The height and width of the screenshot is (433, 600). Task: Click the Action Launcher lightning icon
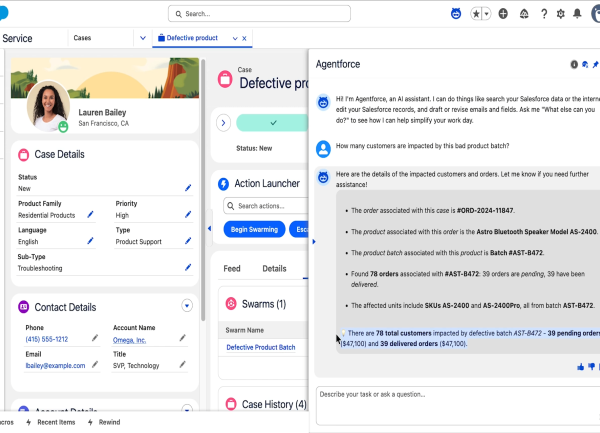[x=223, y=184]
